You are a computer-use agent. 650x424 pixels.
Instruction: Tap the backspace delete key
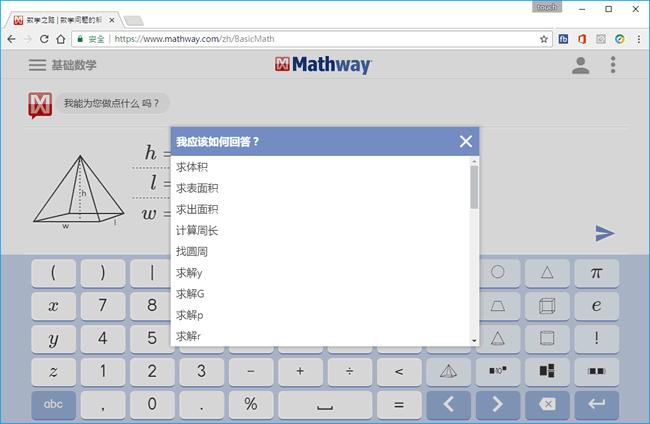point(547,405)
